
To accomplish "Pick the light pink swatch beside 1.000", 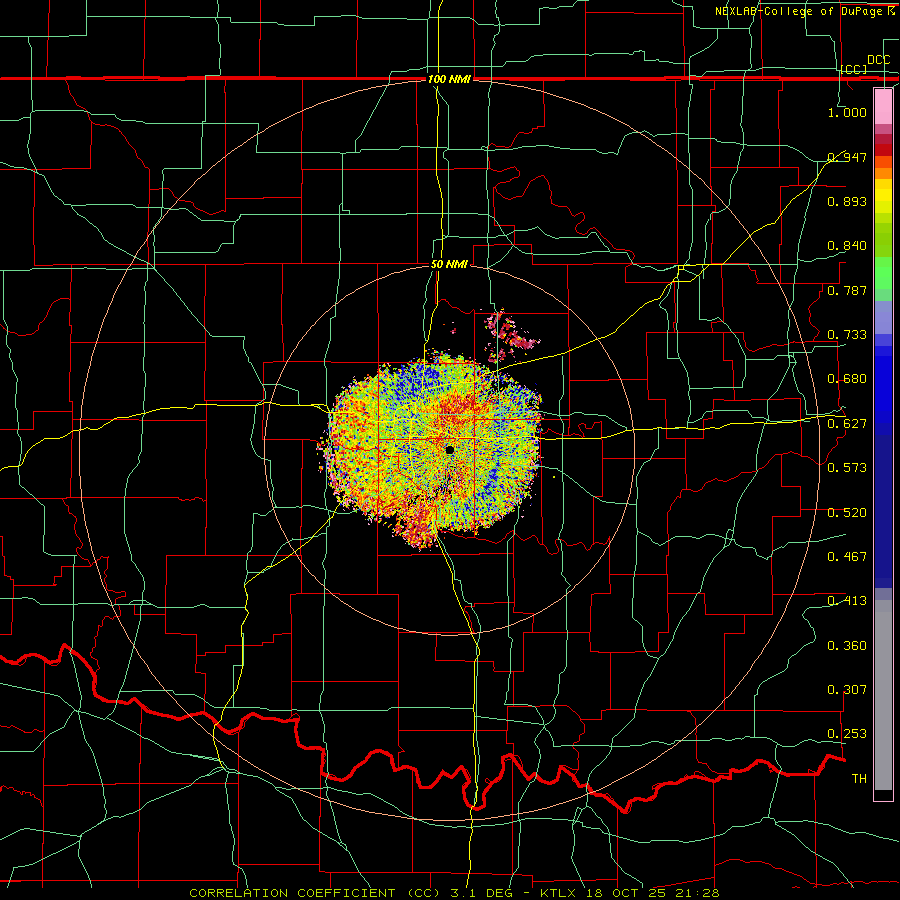I will [x=883, y=107].
